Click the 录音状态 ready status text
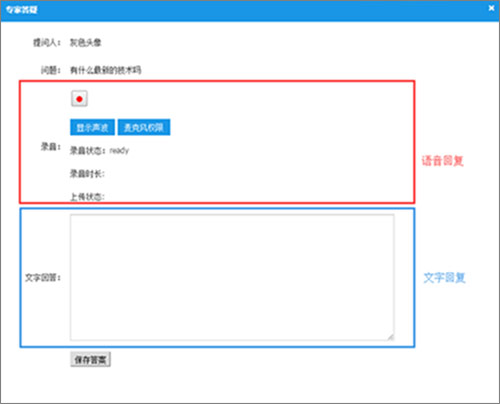 (99, 151)
